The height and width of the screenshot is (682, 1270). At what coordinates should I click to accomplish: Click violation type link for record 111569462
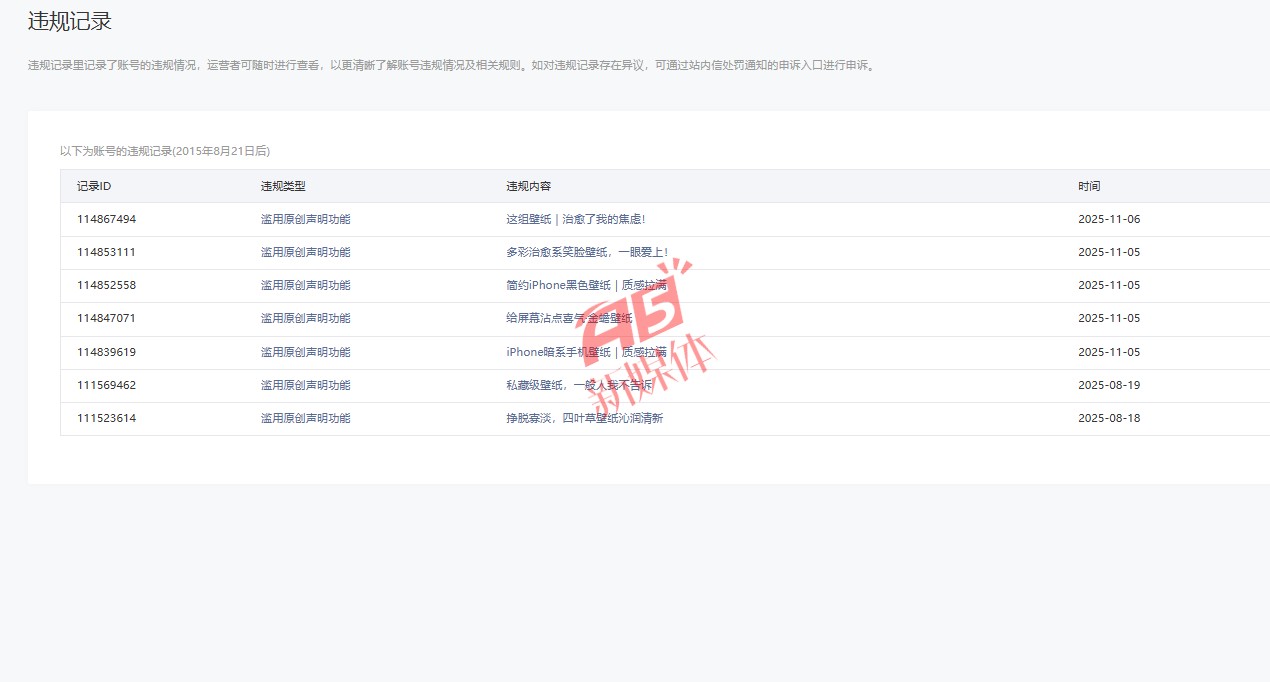[305, 385]
